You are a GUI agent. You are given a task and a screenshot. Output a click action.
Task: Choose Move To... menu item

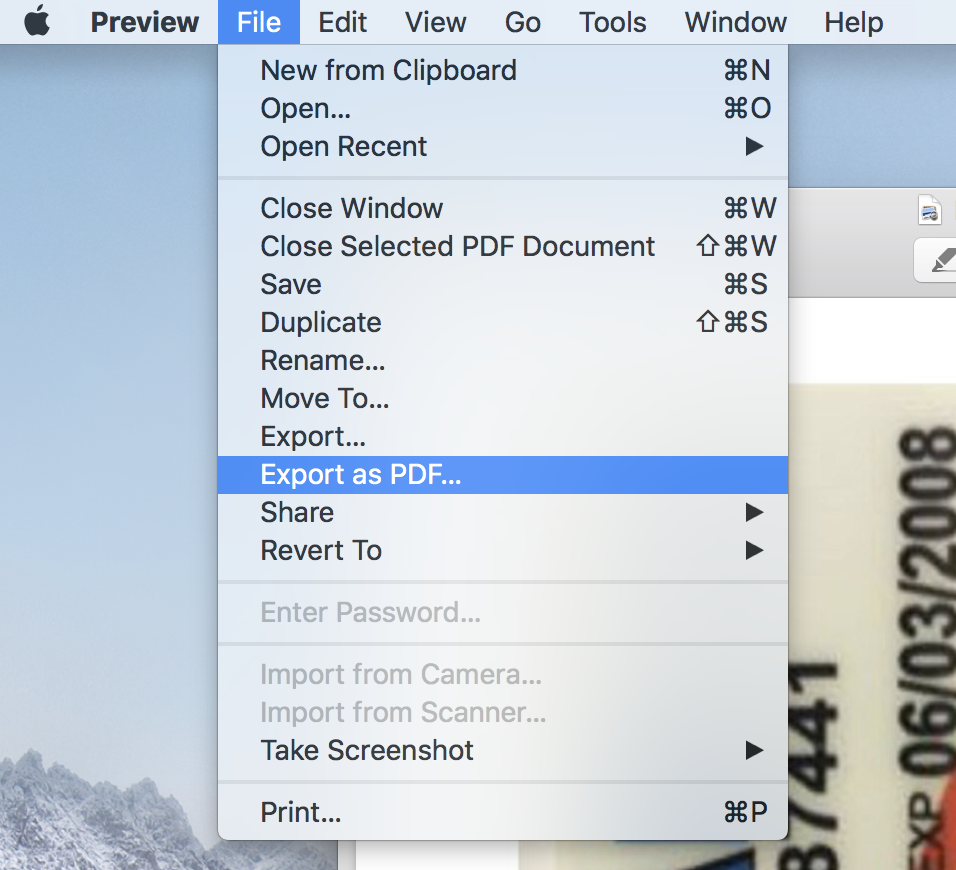(x=503, y=398)
